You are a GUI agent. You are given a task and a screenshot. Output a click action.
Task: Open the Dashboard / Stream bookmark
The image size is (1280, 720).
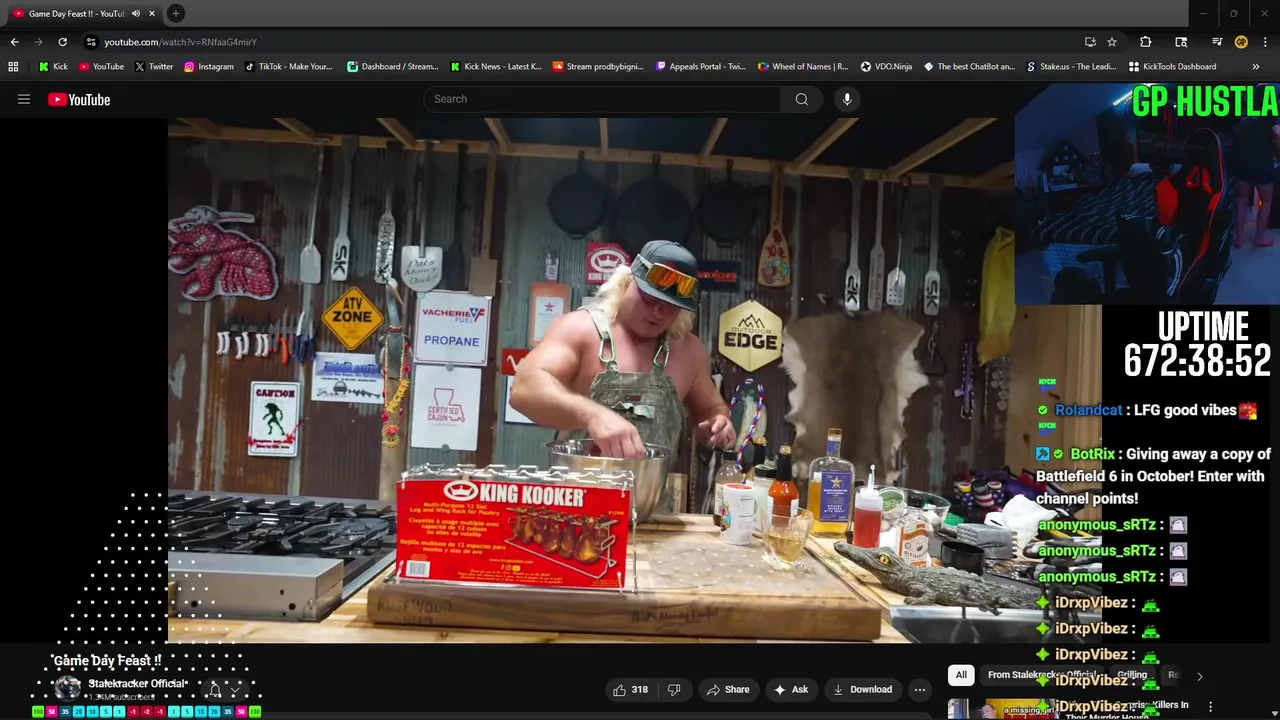[392, 67]
